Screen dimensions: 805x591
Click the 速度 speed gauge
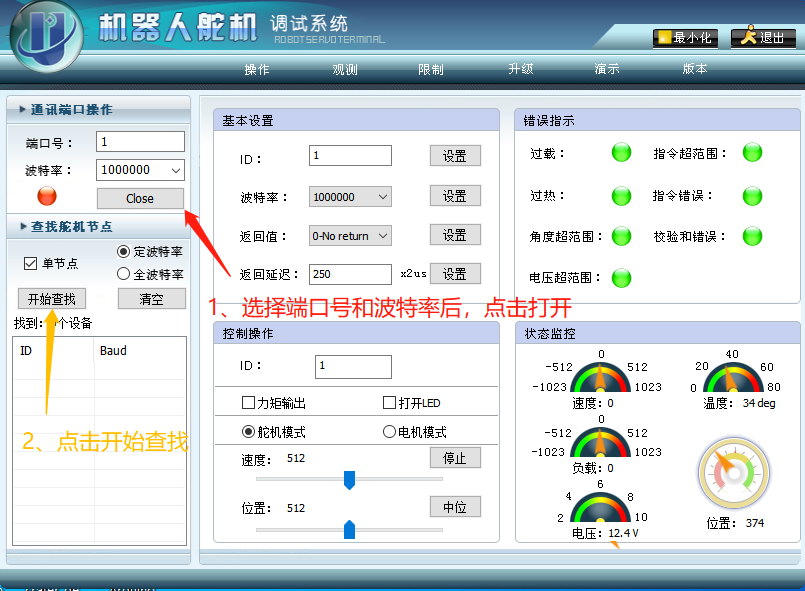600,377
